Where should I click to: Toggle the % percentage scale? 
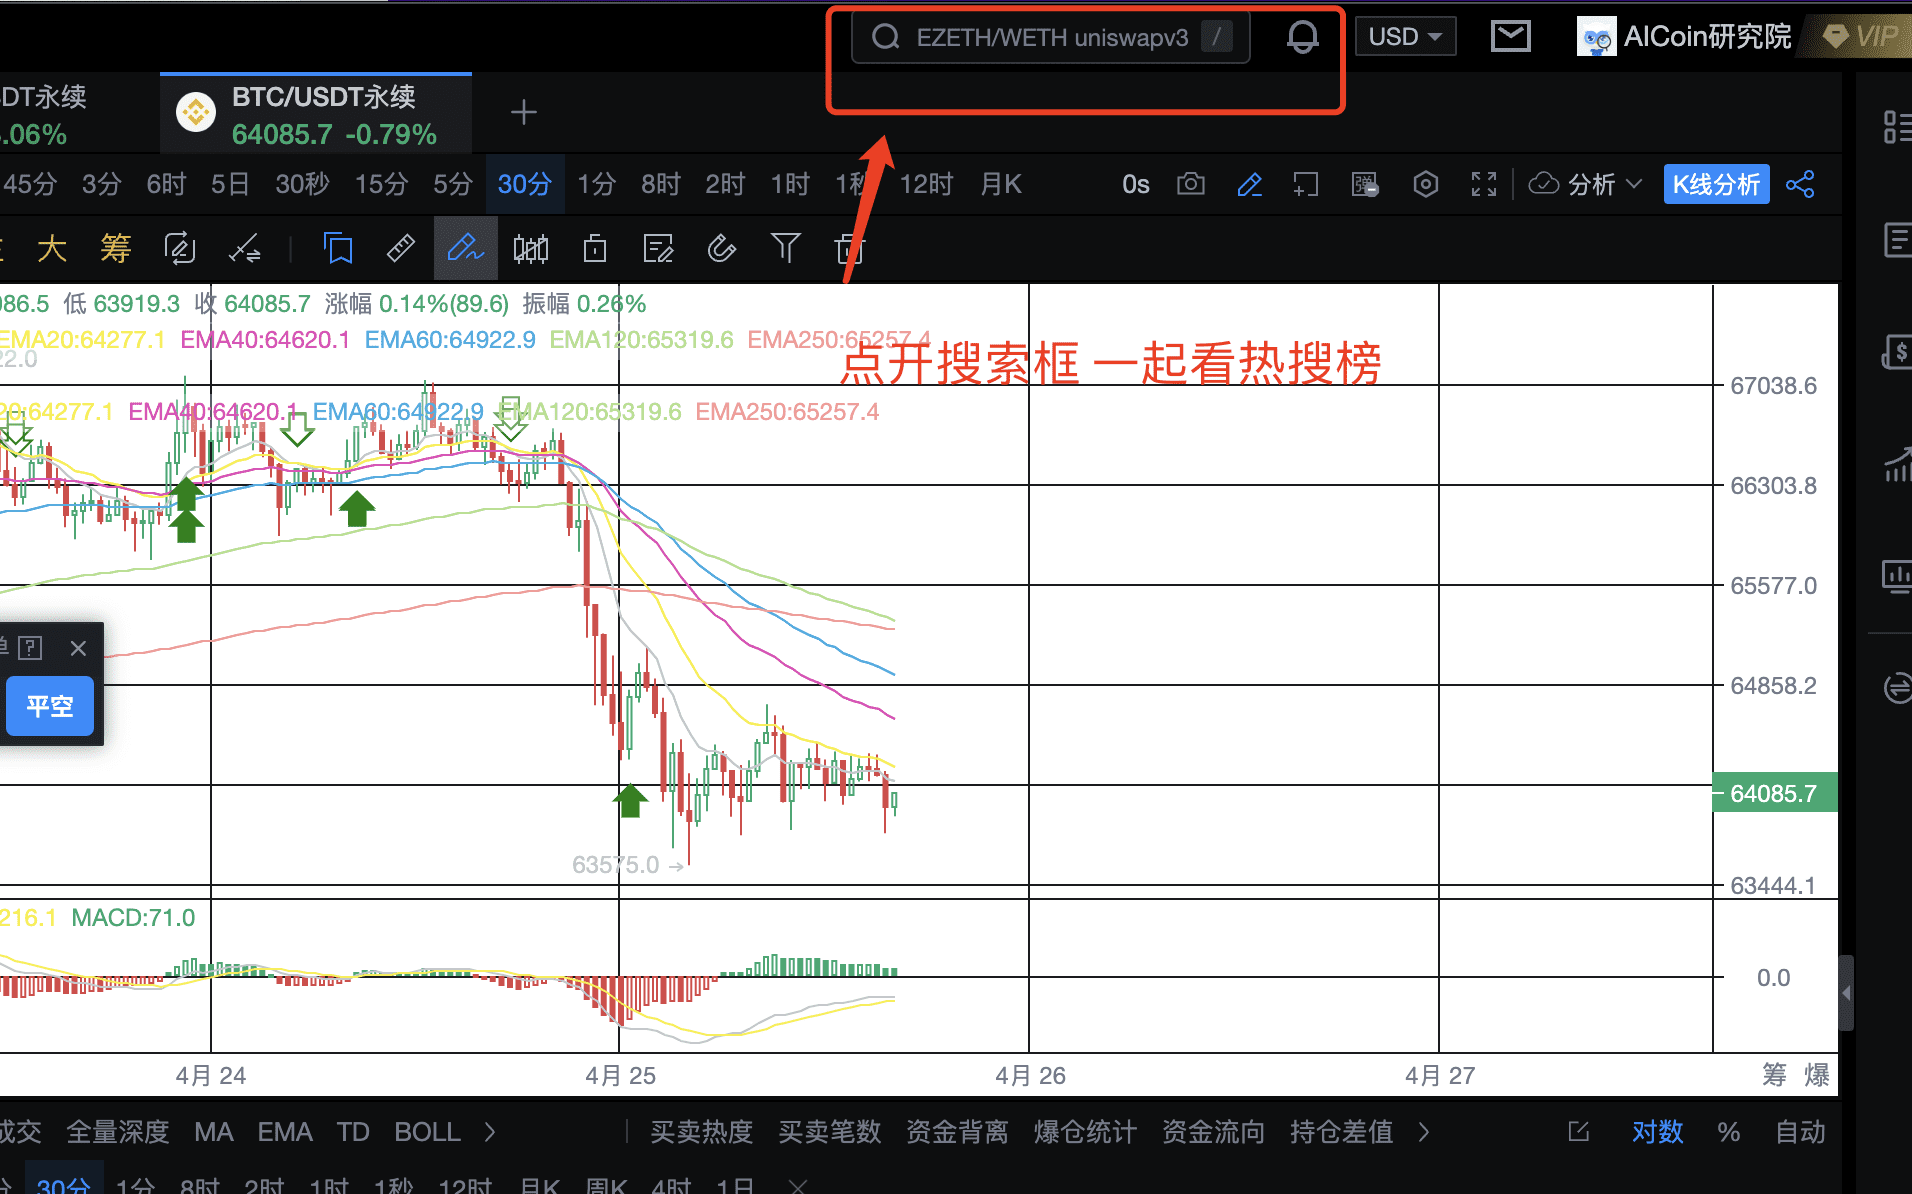pos(1728,1132)
